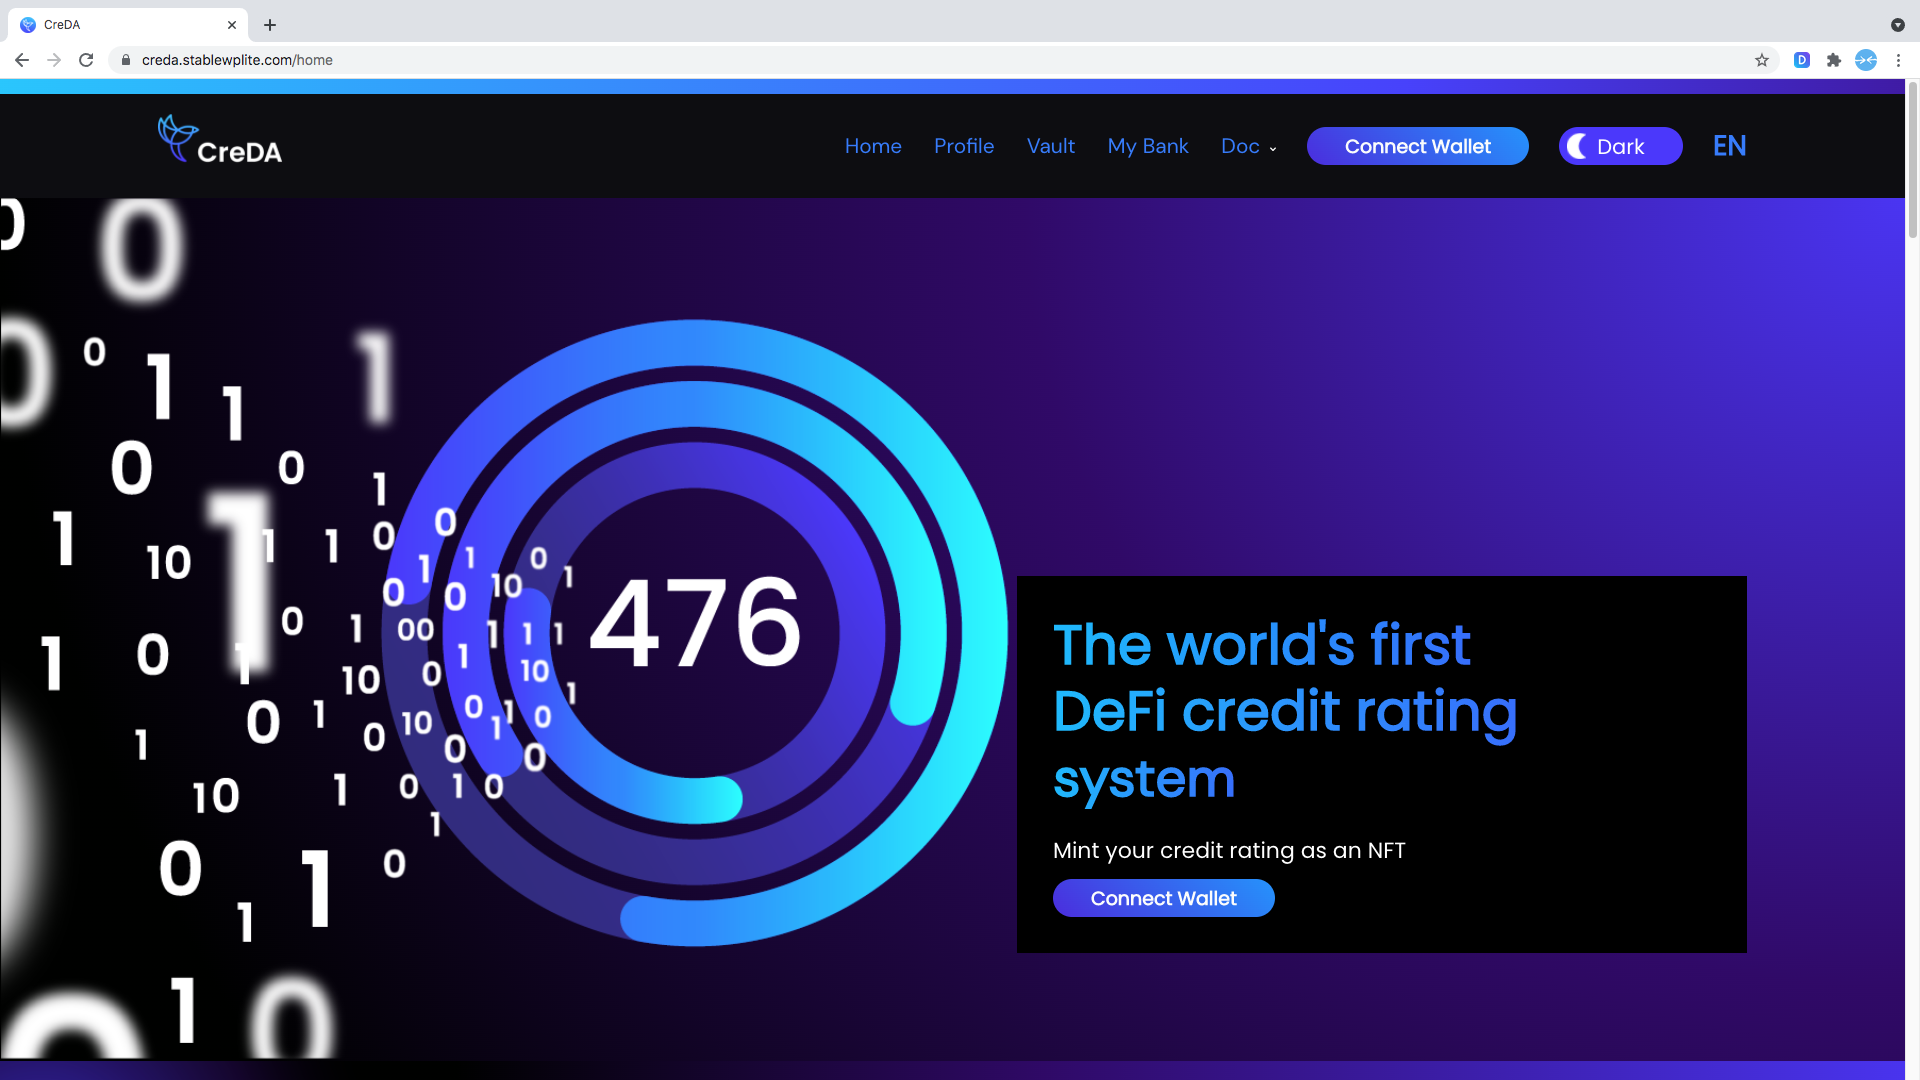Screen dimensions: 1920x1080
Task: Toggle the Dark mode switch
Action: 1620,146
